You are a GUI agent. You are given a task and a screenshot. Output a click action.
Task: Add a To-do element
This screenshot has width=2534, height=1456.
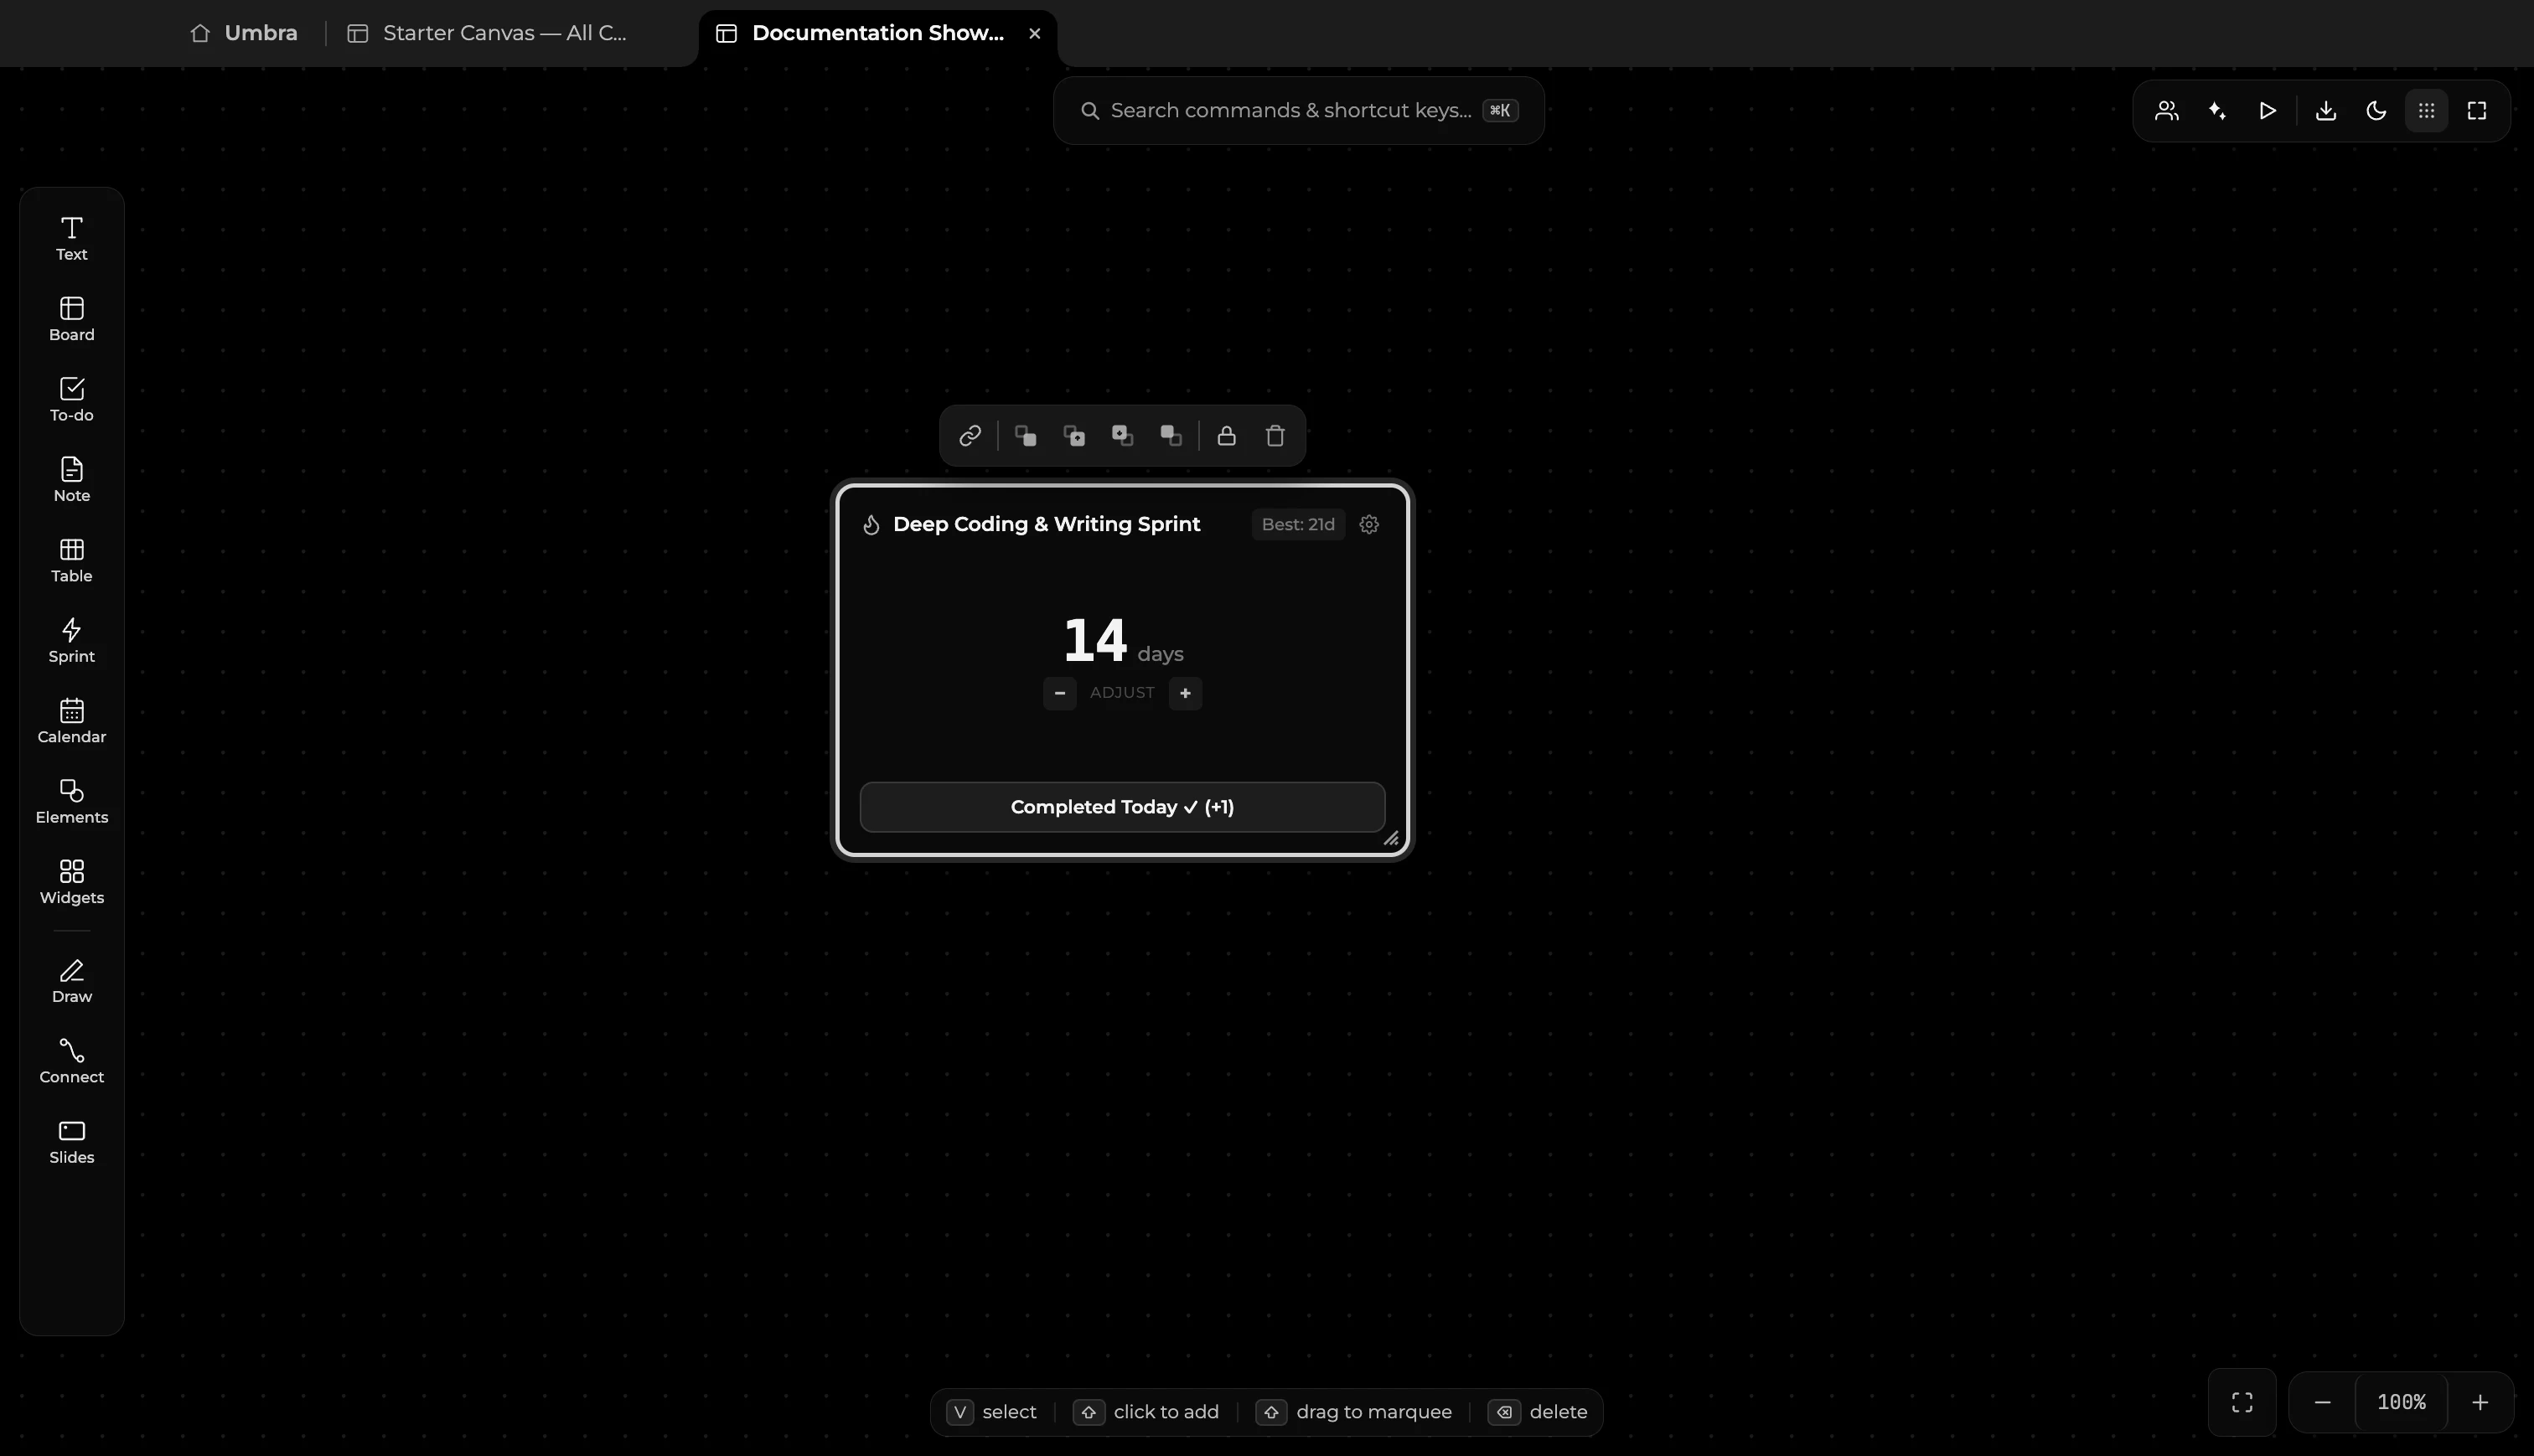pyautogui.click(x=71, y=400)
